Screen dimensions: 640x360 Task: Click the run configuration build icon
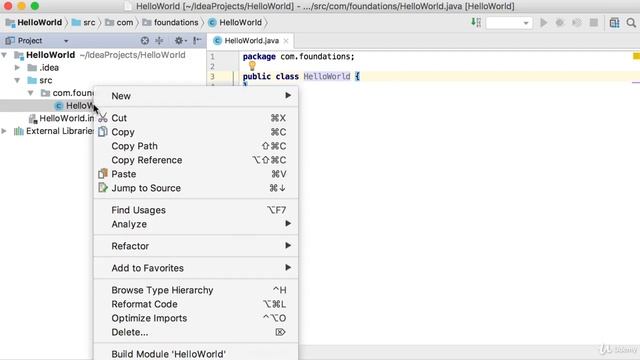[x=476, y=22]
